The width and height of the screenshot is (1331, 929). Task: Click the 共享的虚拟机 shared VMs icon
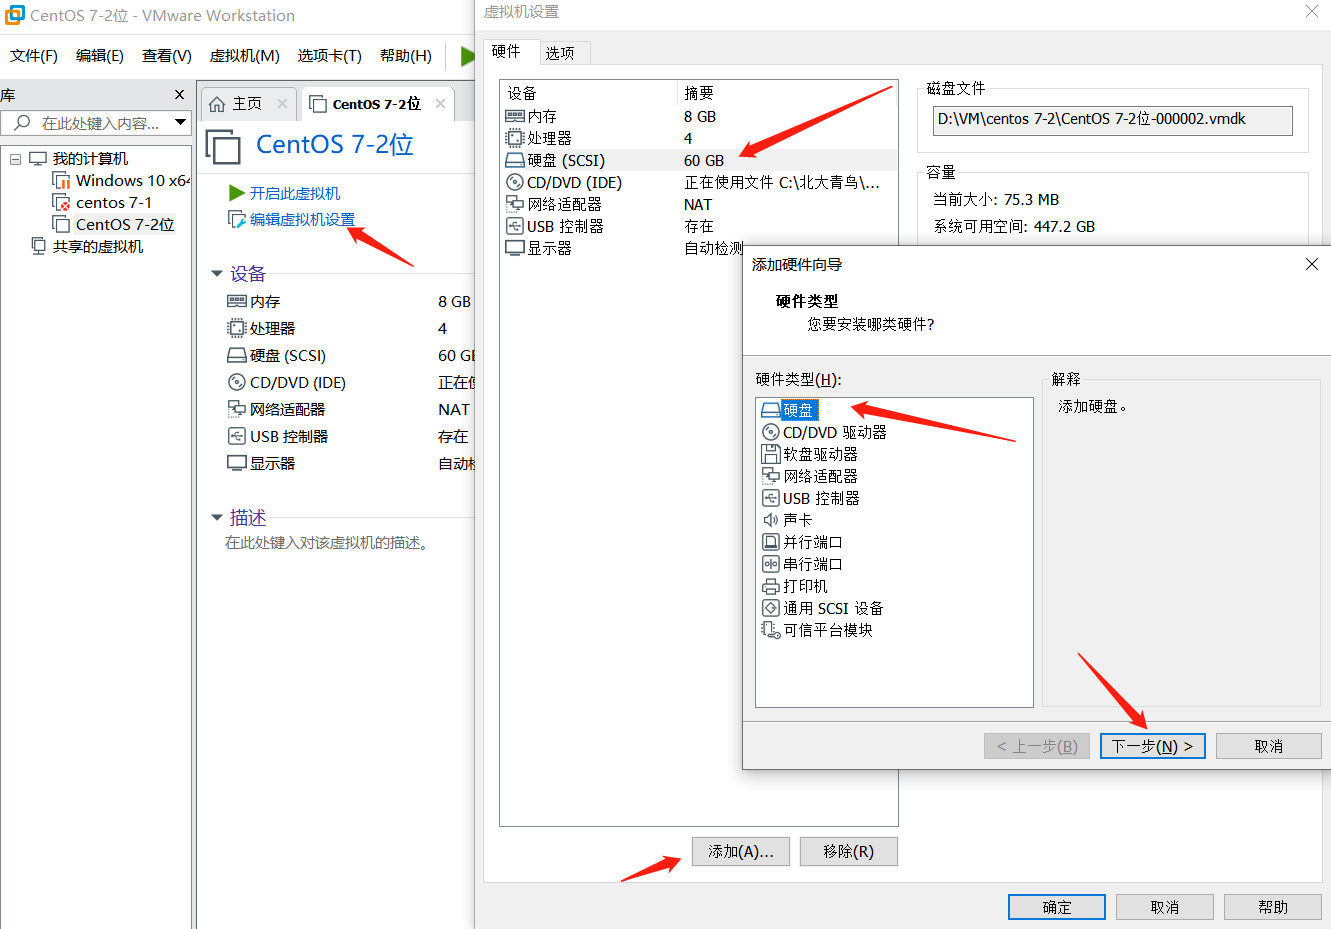39,246
